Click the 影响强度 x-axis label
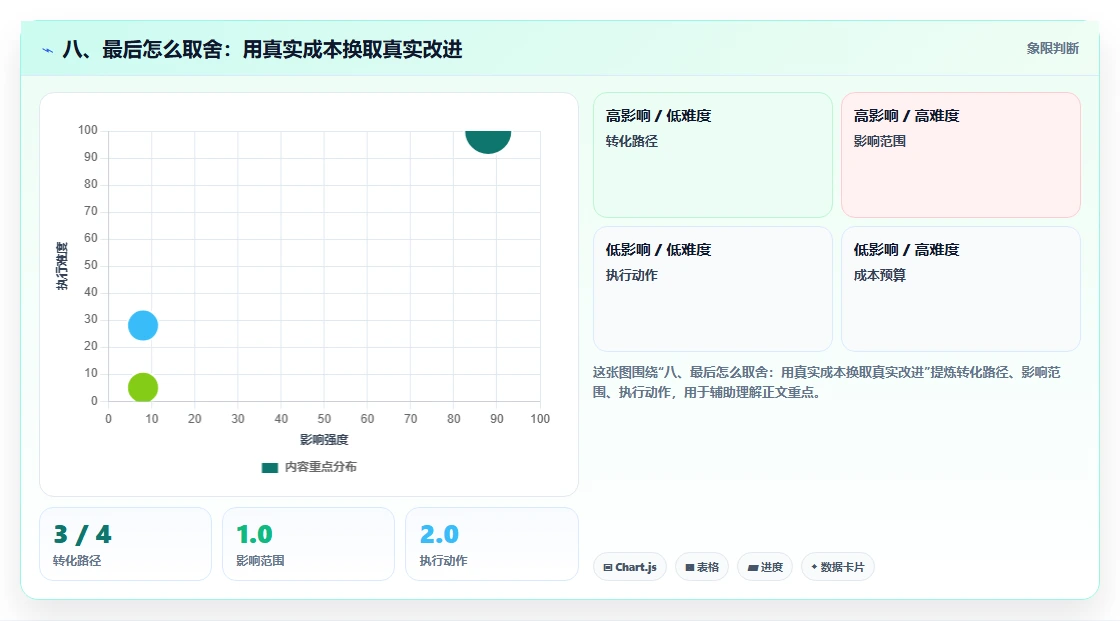Viewport: 1120px width, 621px height. click(x=324, y=439)
